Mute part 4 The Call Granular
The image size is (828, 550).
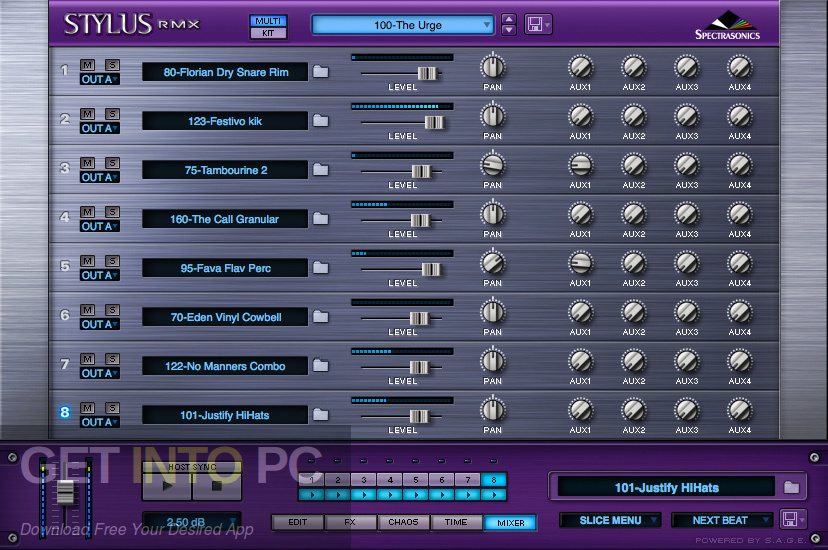click(88, 212)
